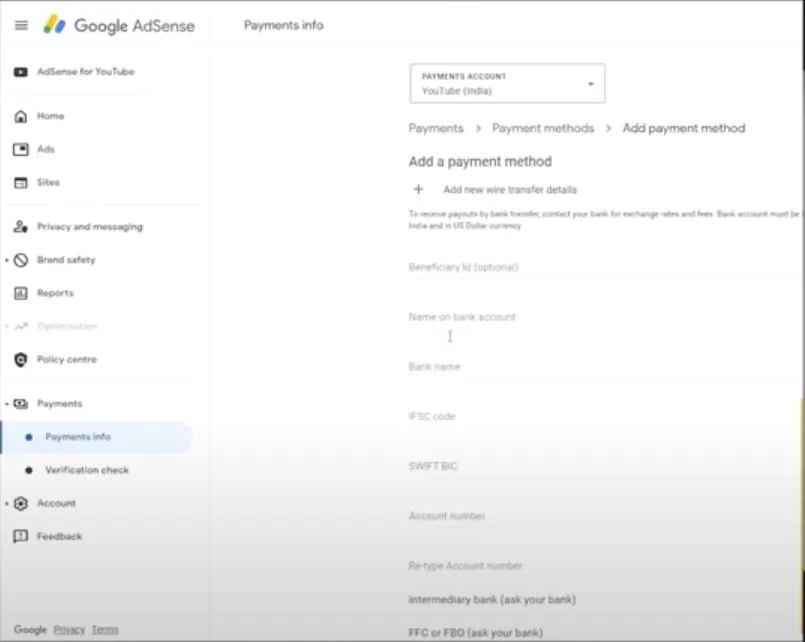Click the Feedback icon in sidebar
Image resolution: width=805 pixels, height=642 pixels.
click(20, 537)
